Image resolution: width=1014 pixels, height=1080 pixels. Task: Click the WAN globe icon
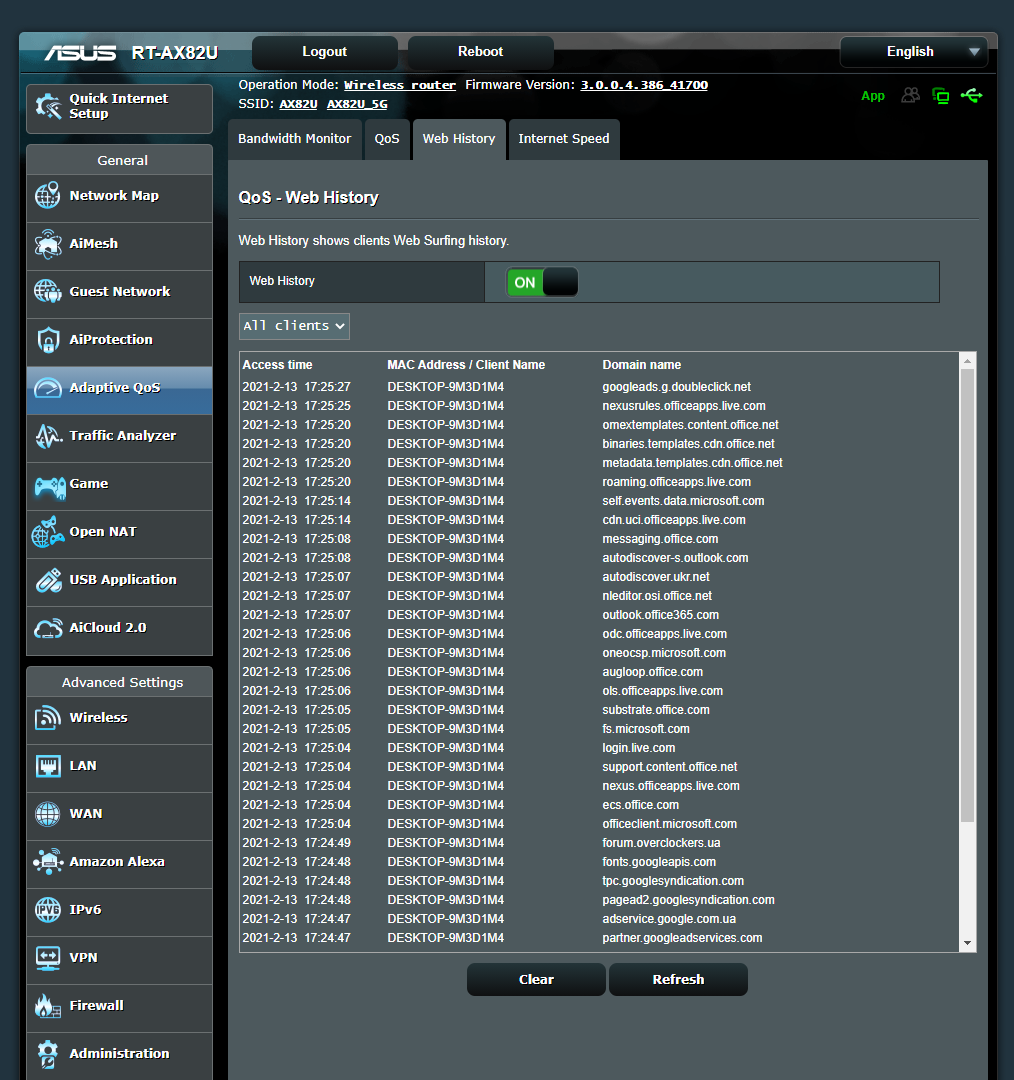(x=48, y=814)
